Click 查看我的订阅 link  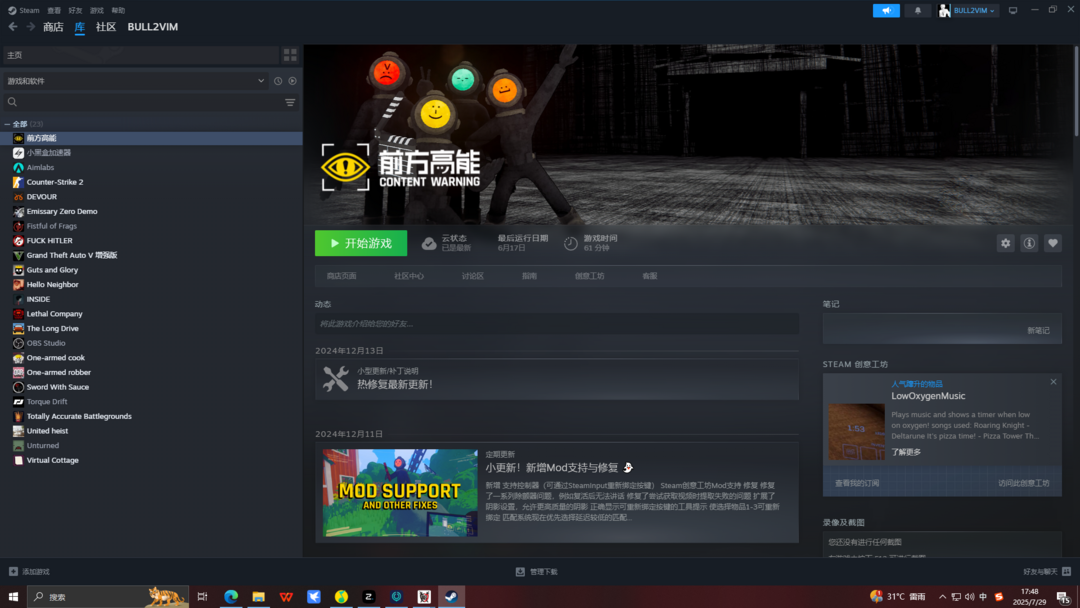click(857, 483)
